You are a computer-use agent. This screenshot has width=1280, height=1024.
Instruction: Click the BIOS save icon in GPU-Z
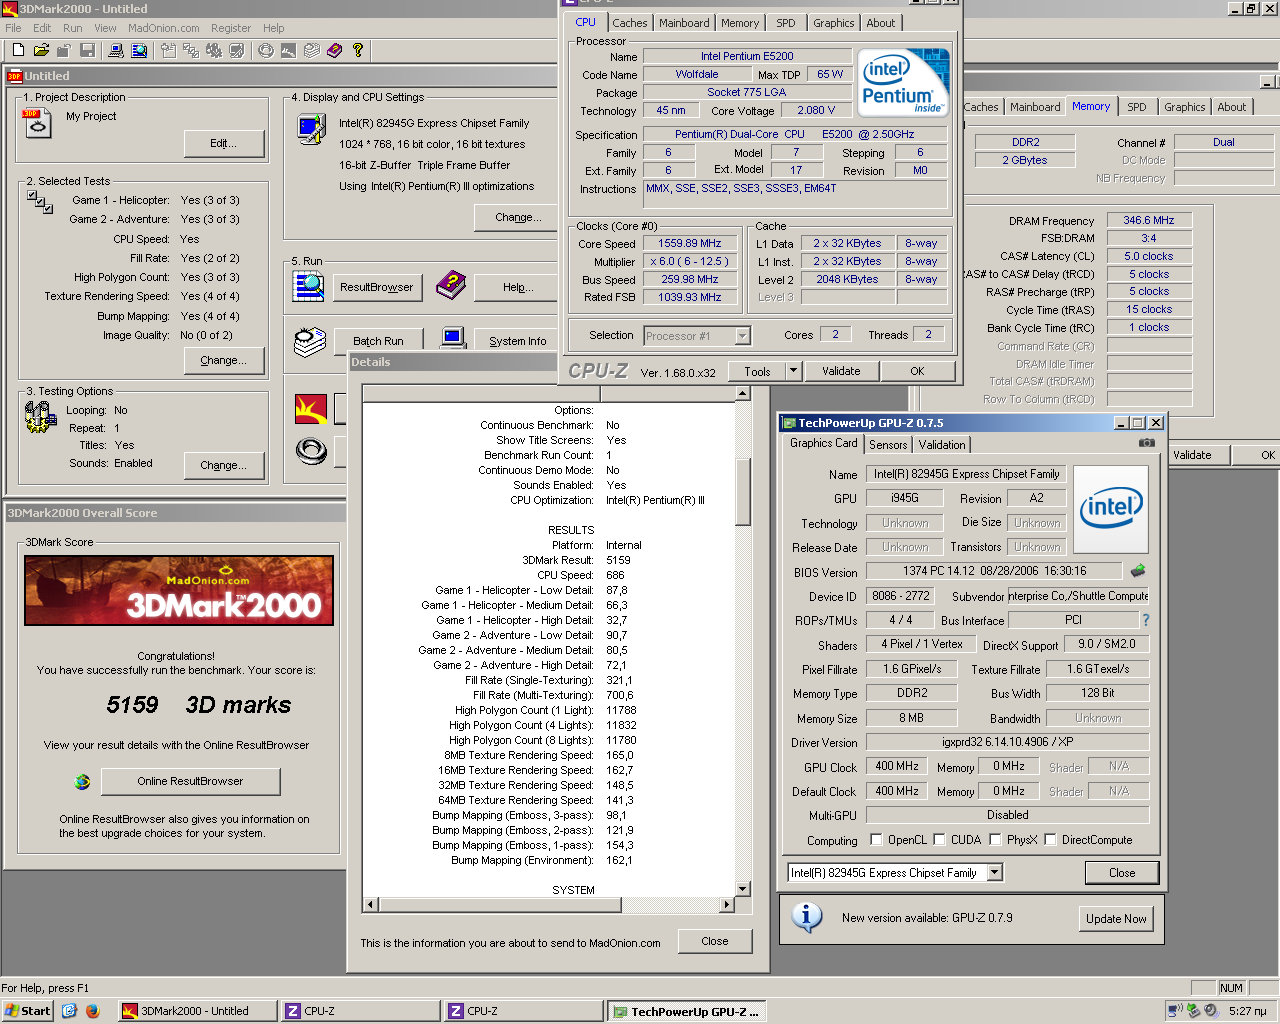1138,571
